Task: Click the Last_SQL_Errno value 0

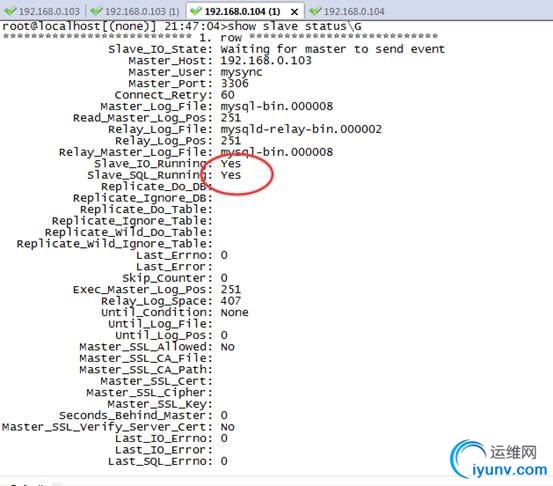Action: [x=224, y=461]
